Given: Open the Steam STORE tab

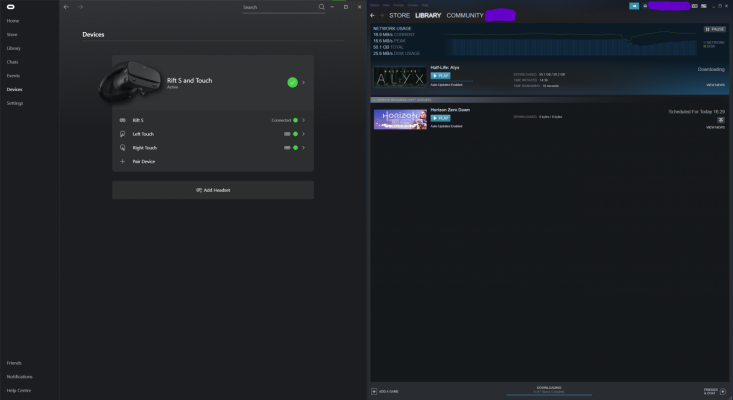Looking at the screenshot, I should pyautogui.click(x=400, y=15).
